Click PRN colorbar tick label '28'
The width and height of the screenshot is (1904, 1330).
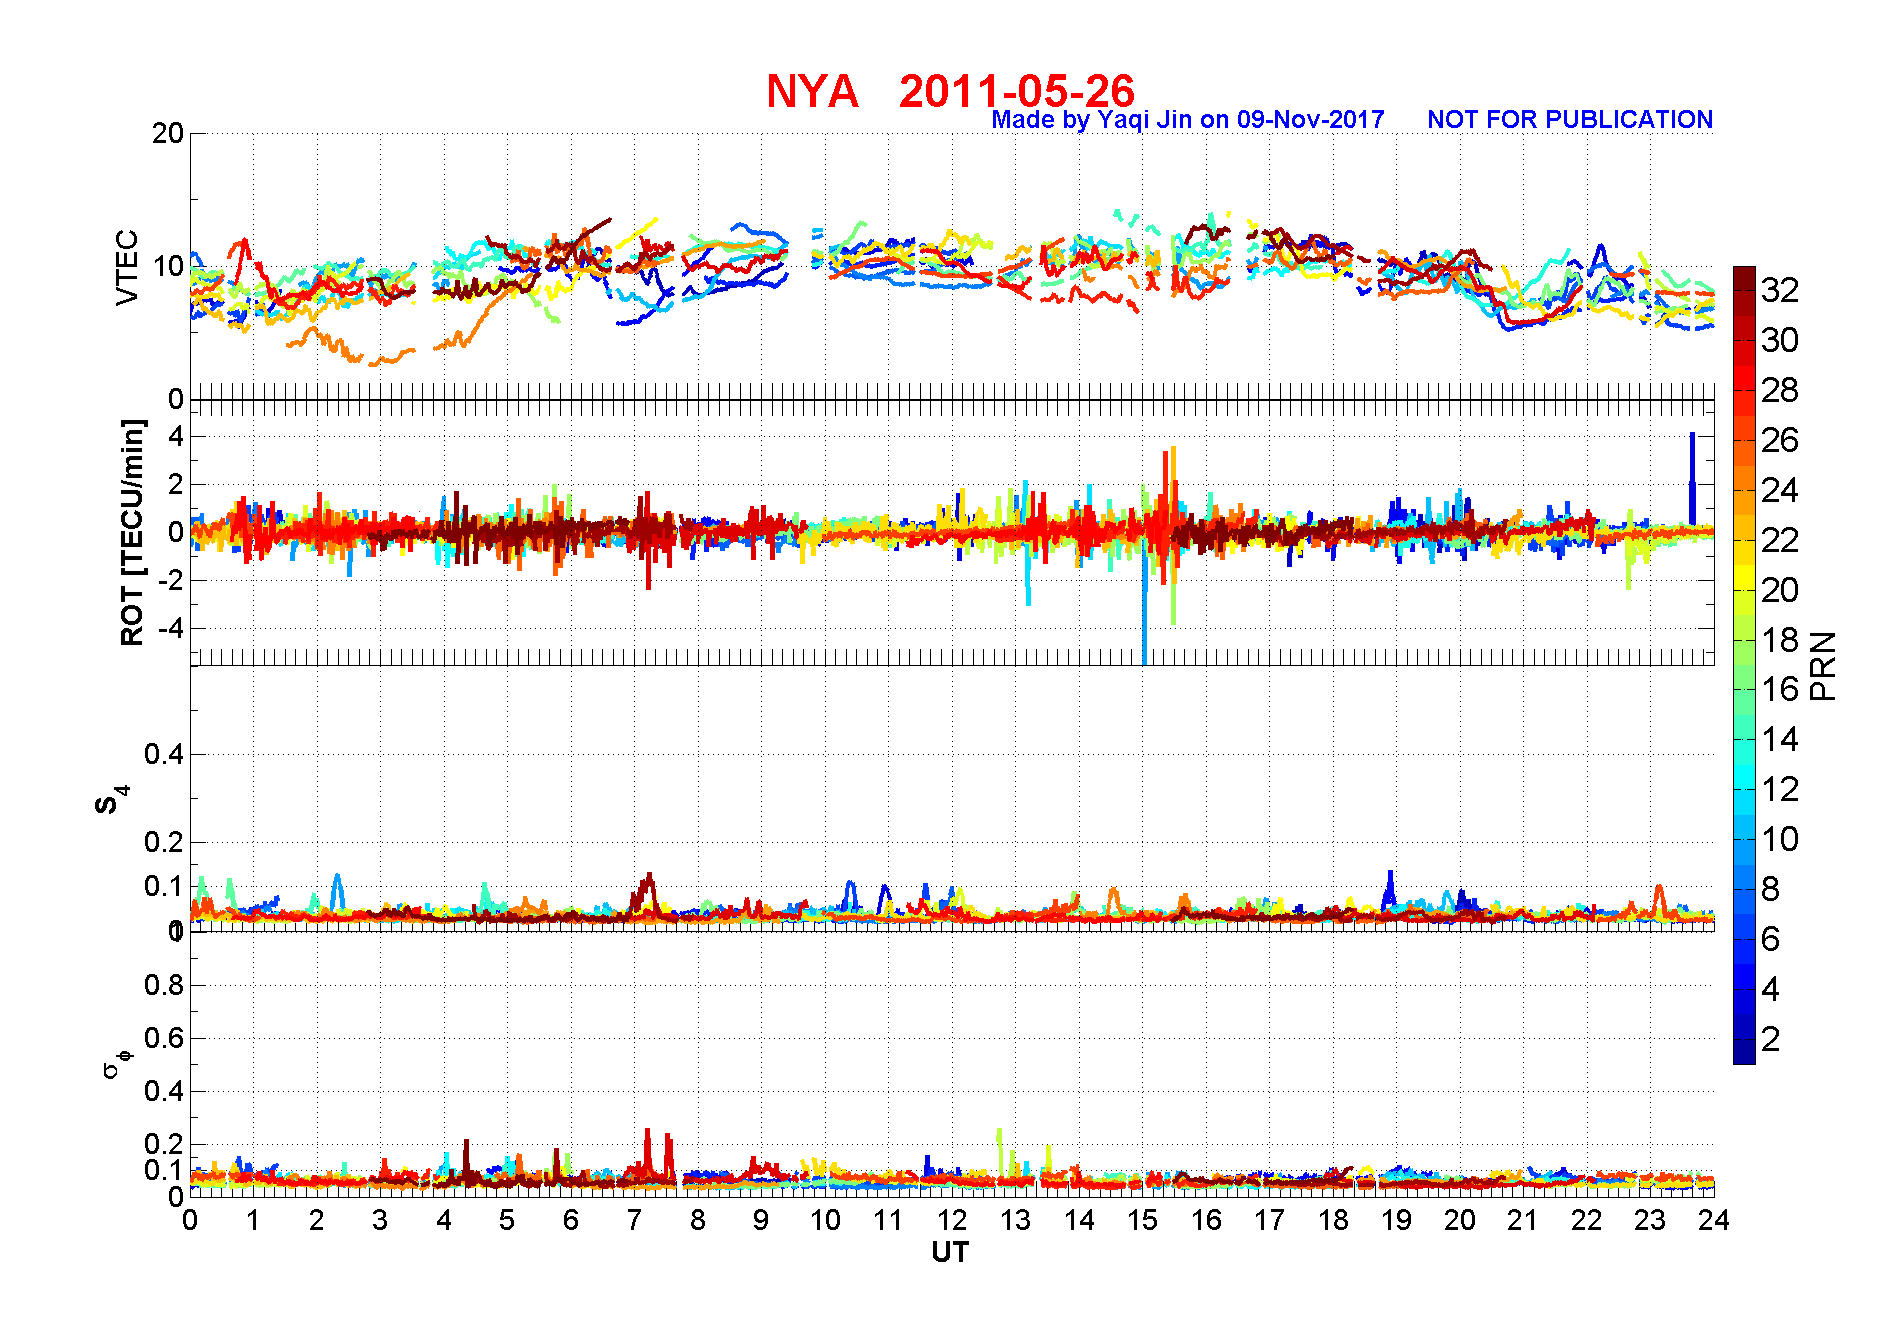coord(1780,390)
